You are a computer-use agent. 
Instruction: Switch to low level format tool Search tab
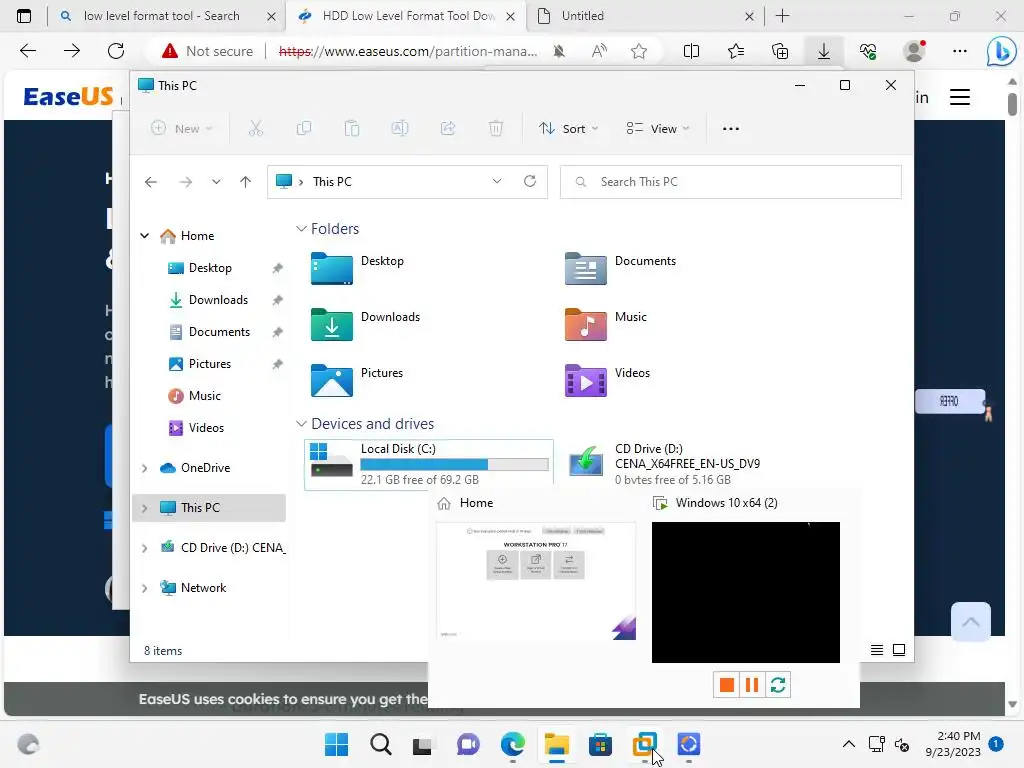coord(167,16)
